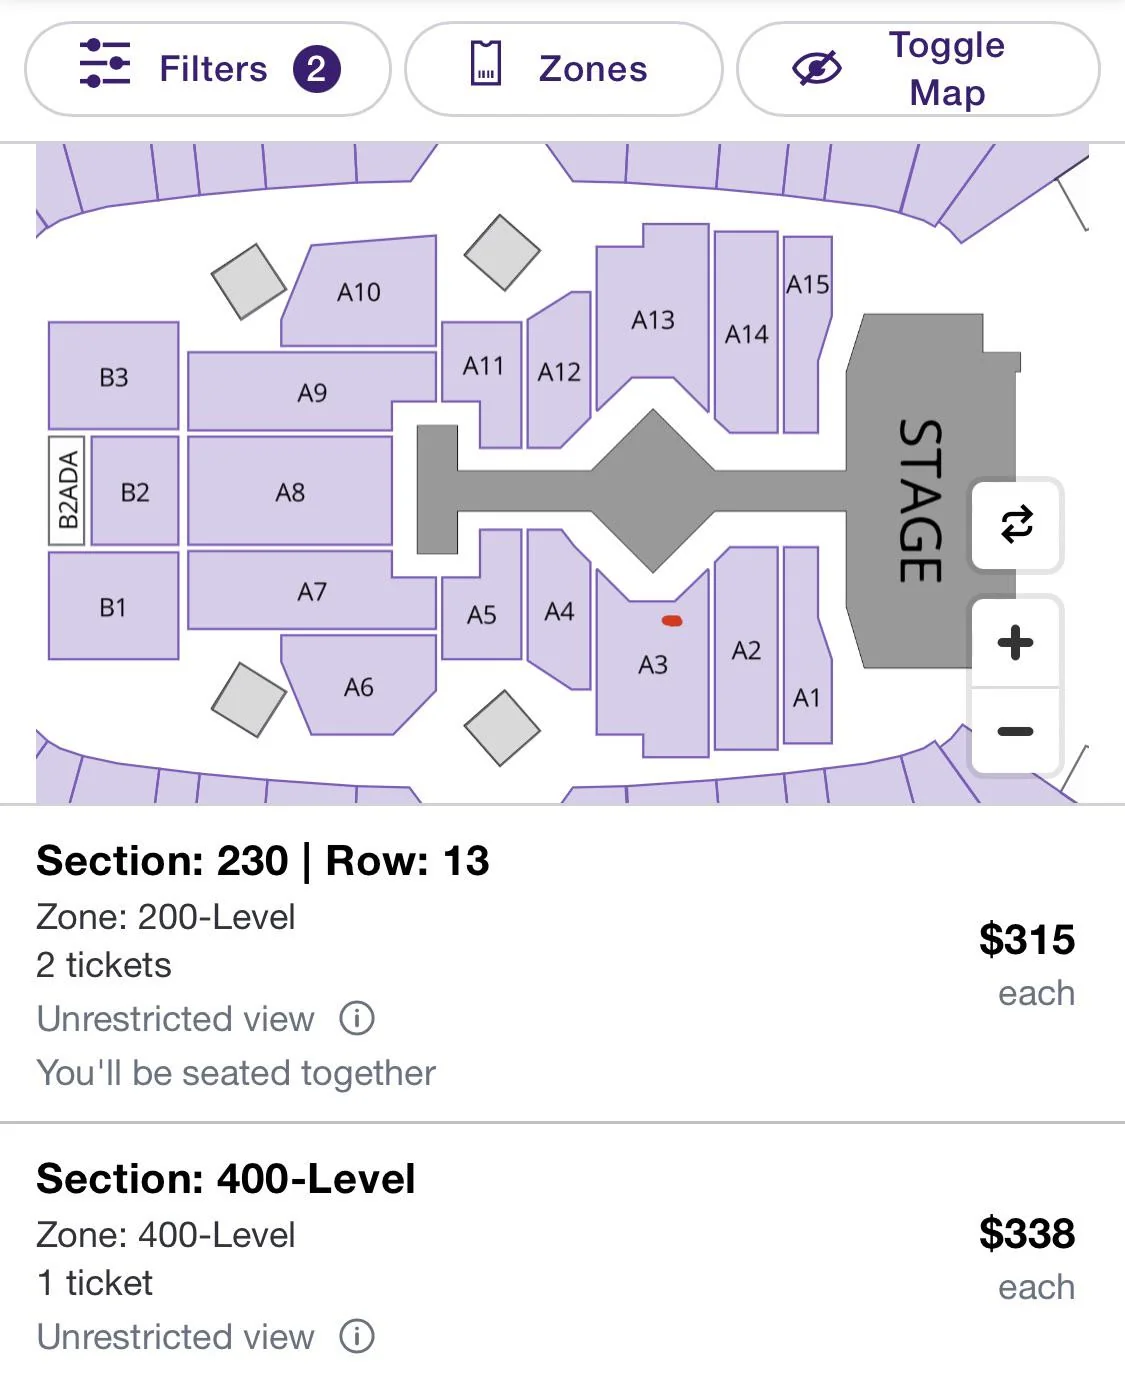This screenshot has width=1125, height=1380.
Task: Select floor section A8 on the map
Action: click(x=290, y=492)
